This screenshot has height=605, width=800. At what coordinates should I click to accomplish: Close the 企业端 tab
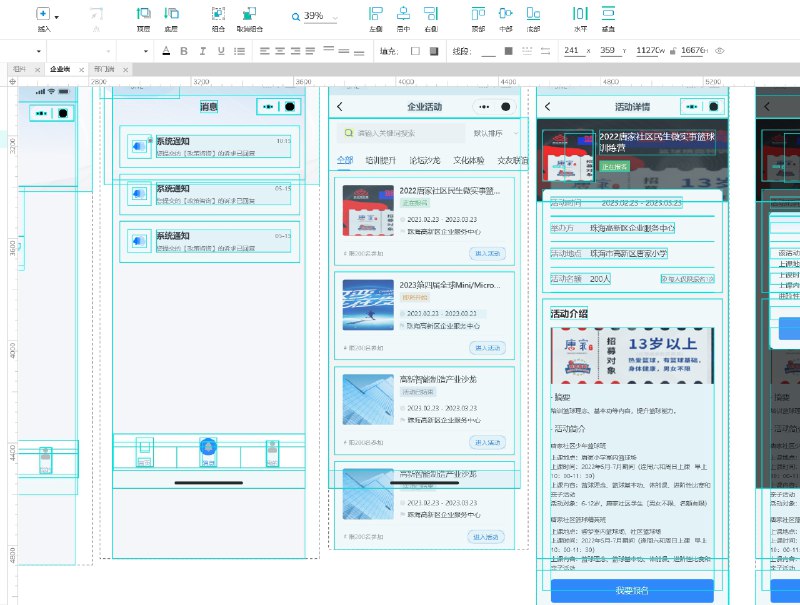pyautogui.click(x=81, y=69)
